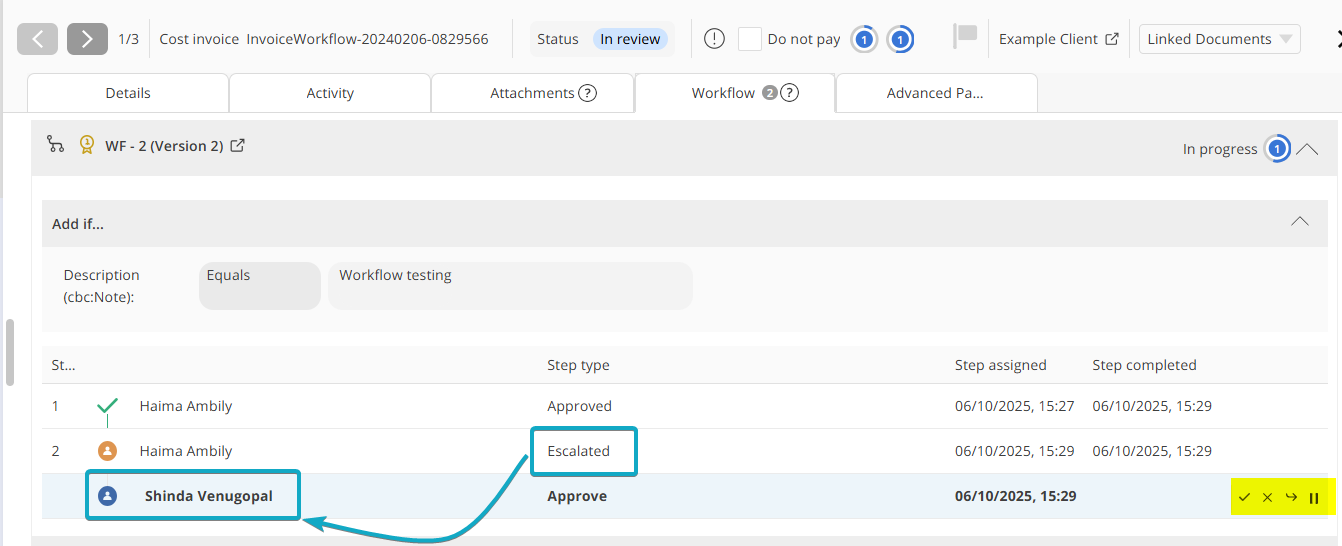Forward the step using the arrow icon

tap(1291, 497)
